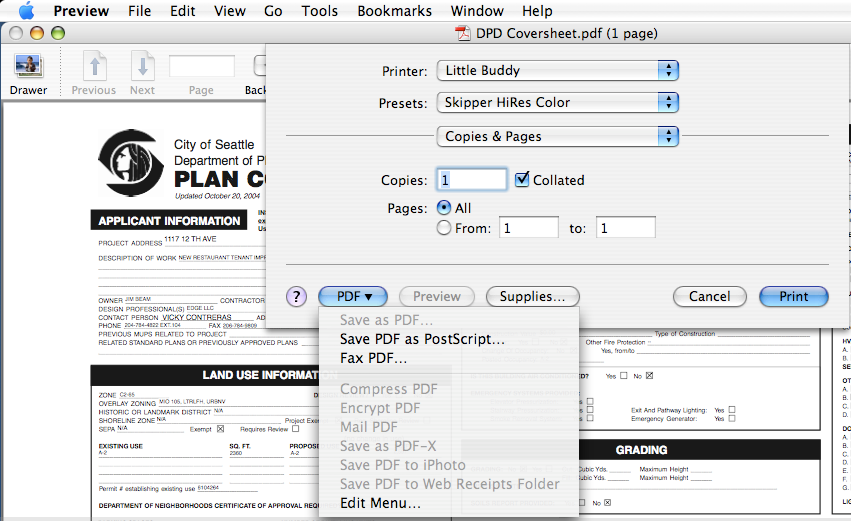Click the PDF dropdown button
This screenshot has height=521, width=851.
pos(353,296)
